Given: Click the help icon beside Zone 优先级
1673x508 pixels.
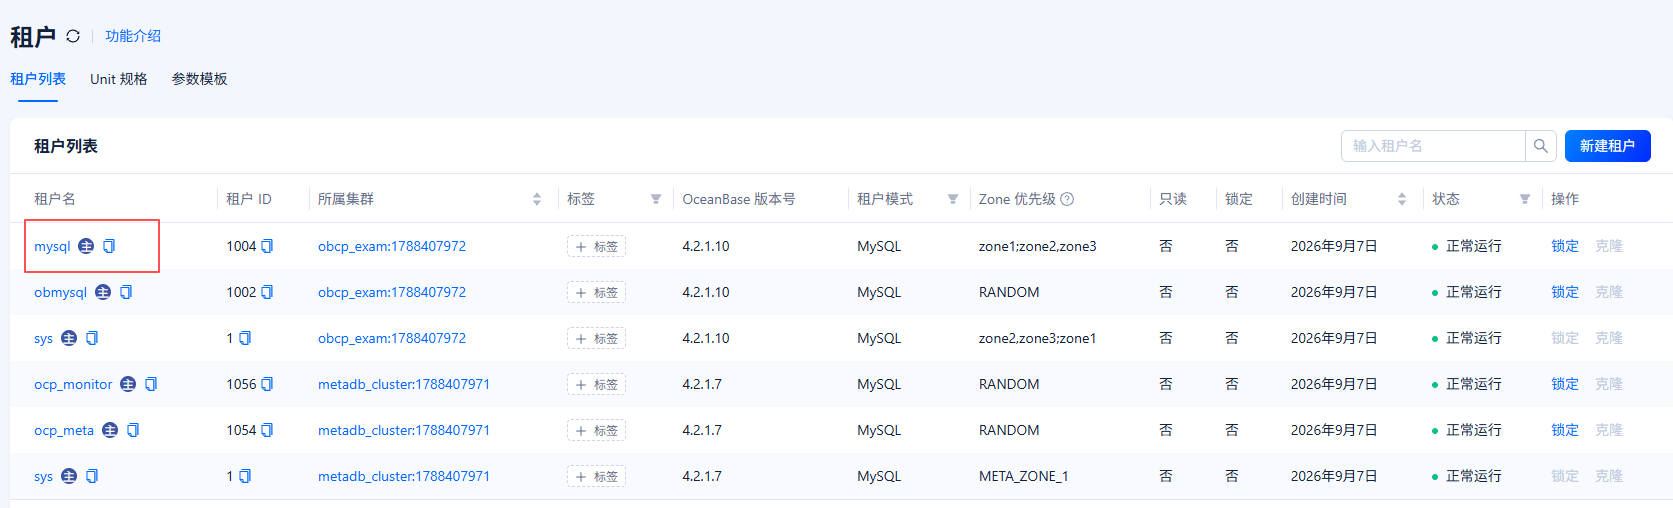Looking at the screenshot, I should pos(1067,199).
